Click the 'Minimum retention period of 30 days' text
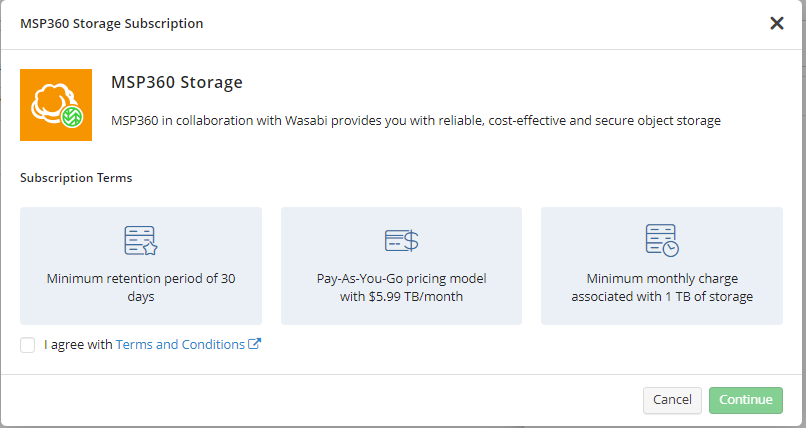Viewport: 806px width, 428px height. tap(141, 288)
